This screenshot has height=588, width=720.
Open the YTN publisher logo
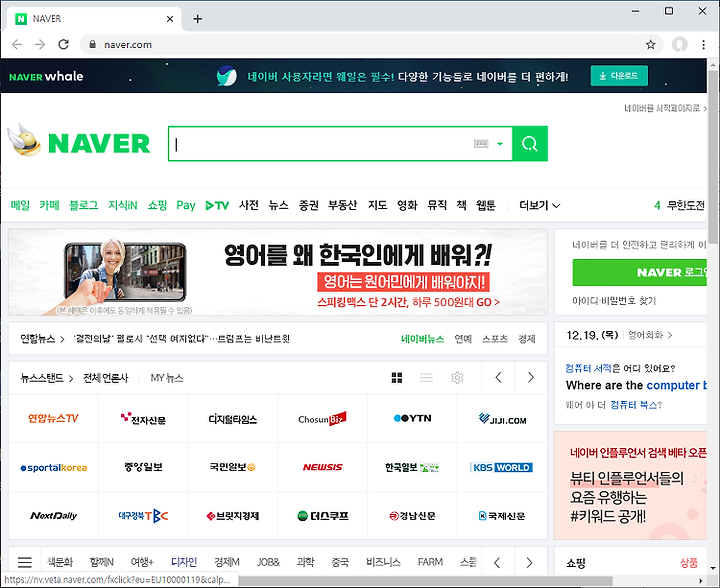point(412,418)
